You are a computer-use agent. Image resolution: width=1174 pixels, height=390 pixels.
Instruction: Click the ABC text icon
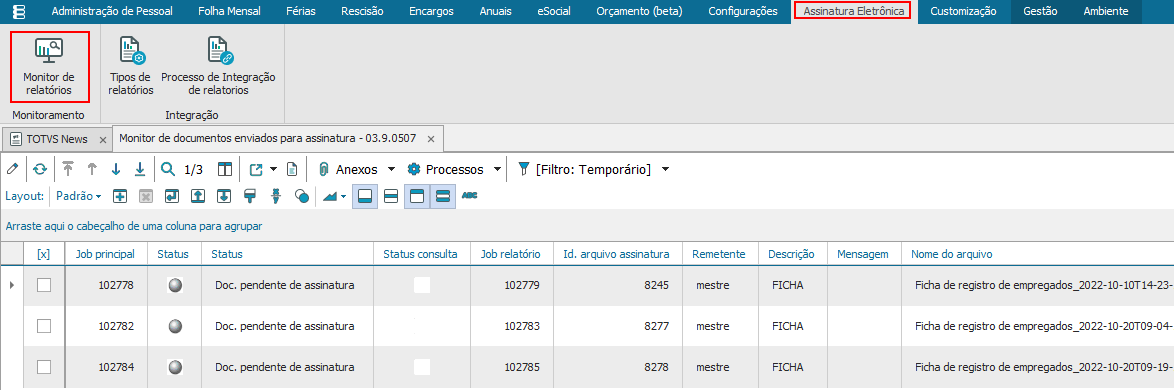click(469, 195)
